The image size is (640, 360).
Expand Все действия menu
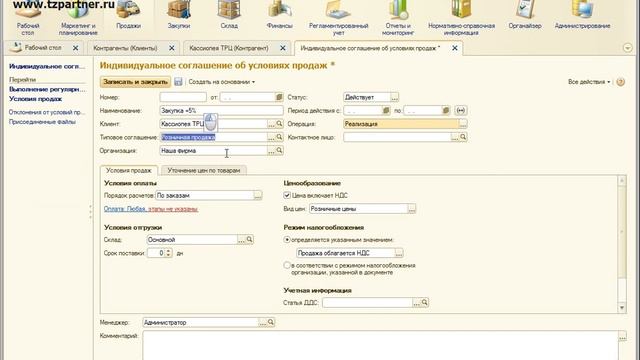click(x=589, y=82)
